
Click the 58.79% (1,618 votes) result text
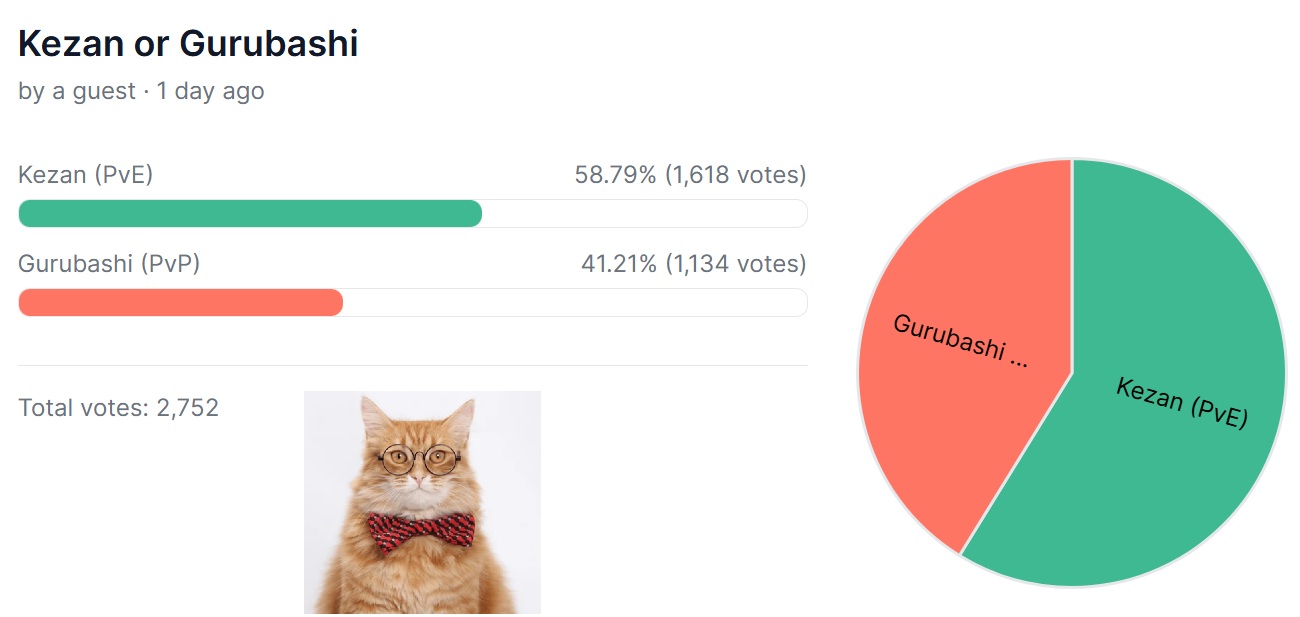click(x=690, y=176)
